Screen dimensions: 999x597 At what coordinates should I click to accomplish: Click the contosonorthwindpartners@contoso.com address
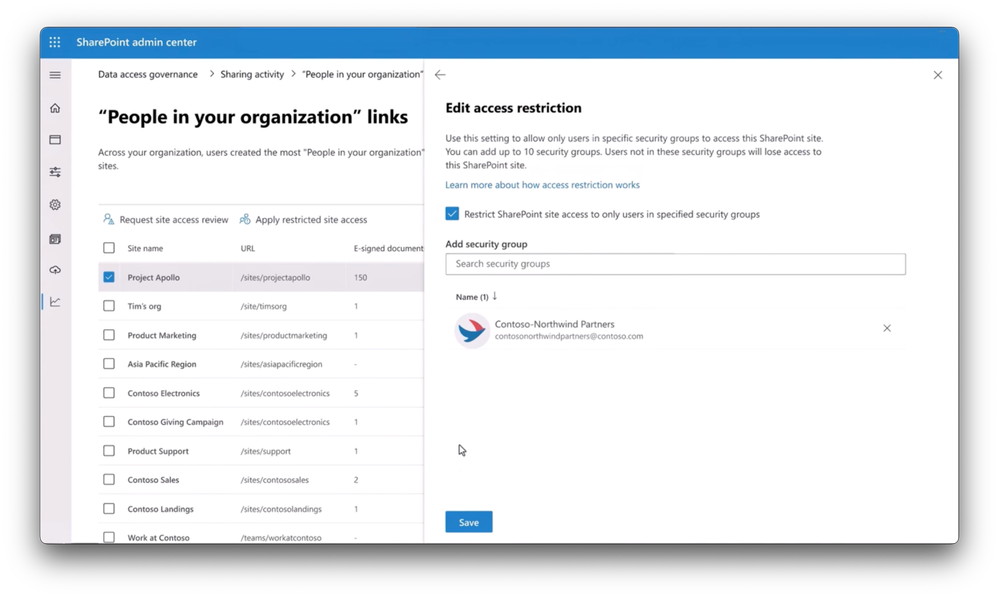pos(569,336)
